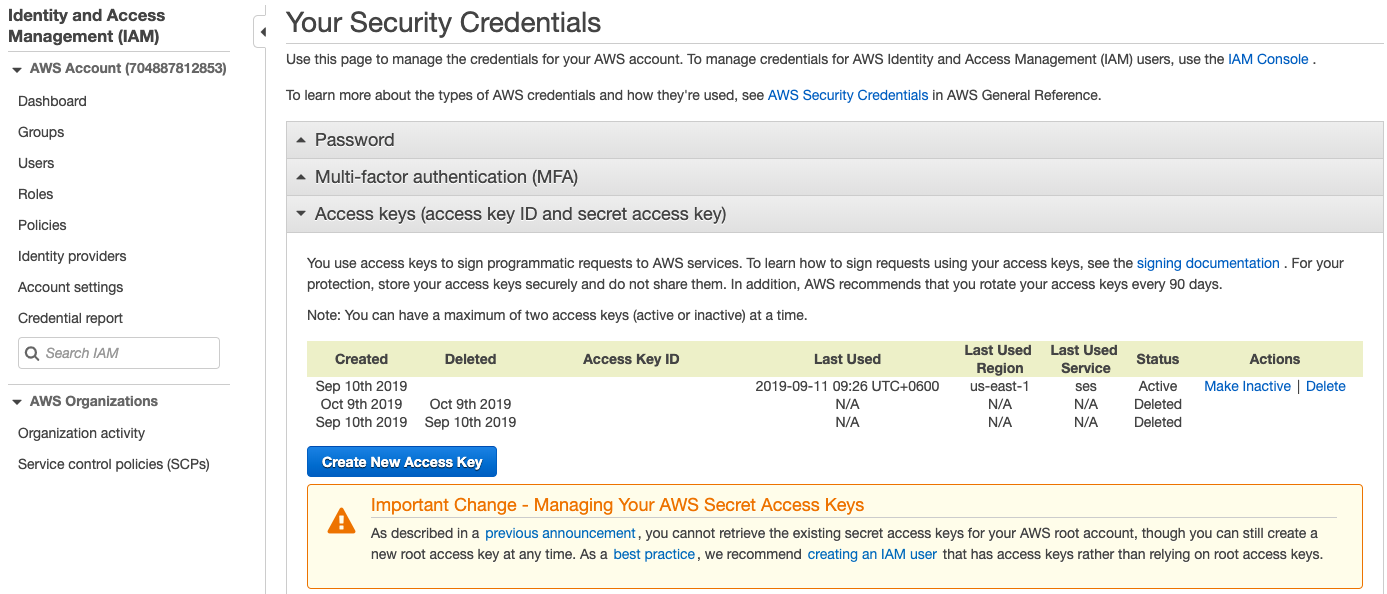1387x594 pixels.
Task: Open the IAM Console link
Action: click(x=1267, y=59)
